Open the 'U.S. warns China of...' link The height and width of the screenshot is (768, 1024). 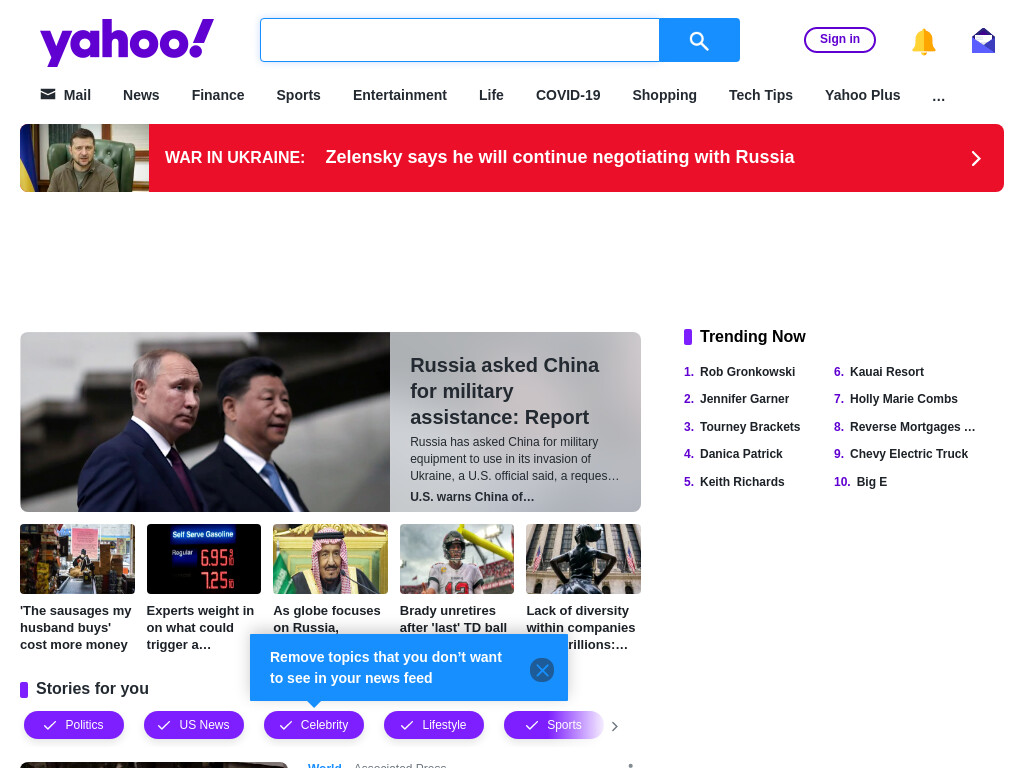point(472,497)
